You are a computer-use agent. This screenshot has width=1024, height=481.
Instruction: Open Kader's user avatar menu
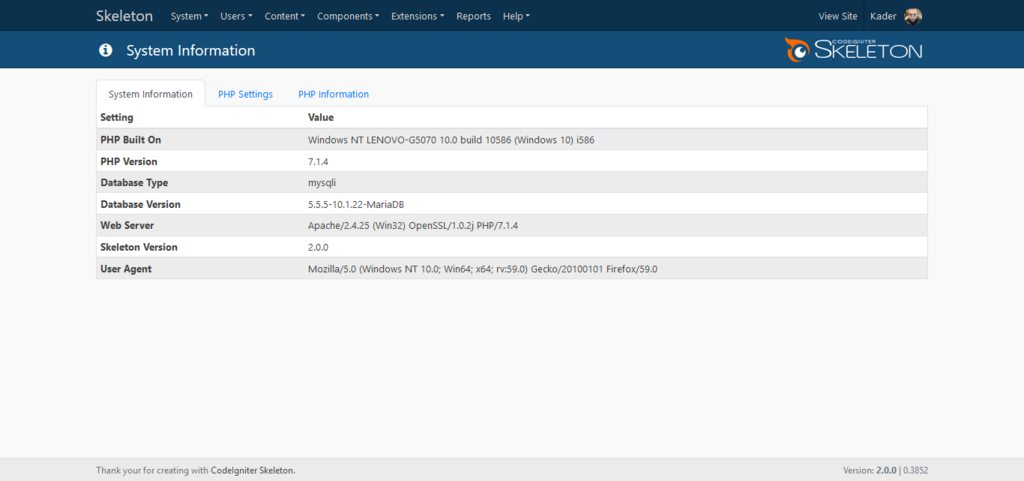click(913, 16)
